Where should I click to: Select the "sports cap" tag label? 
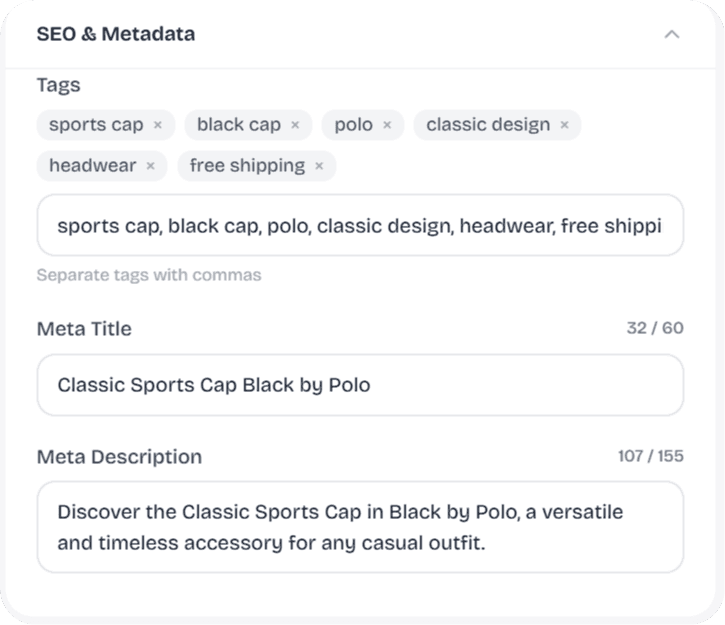pos(96,125)
